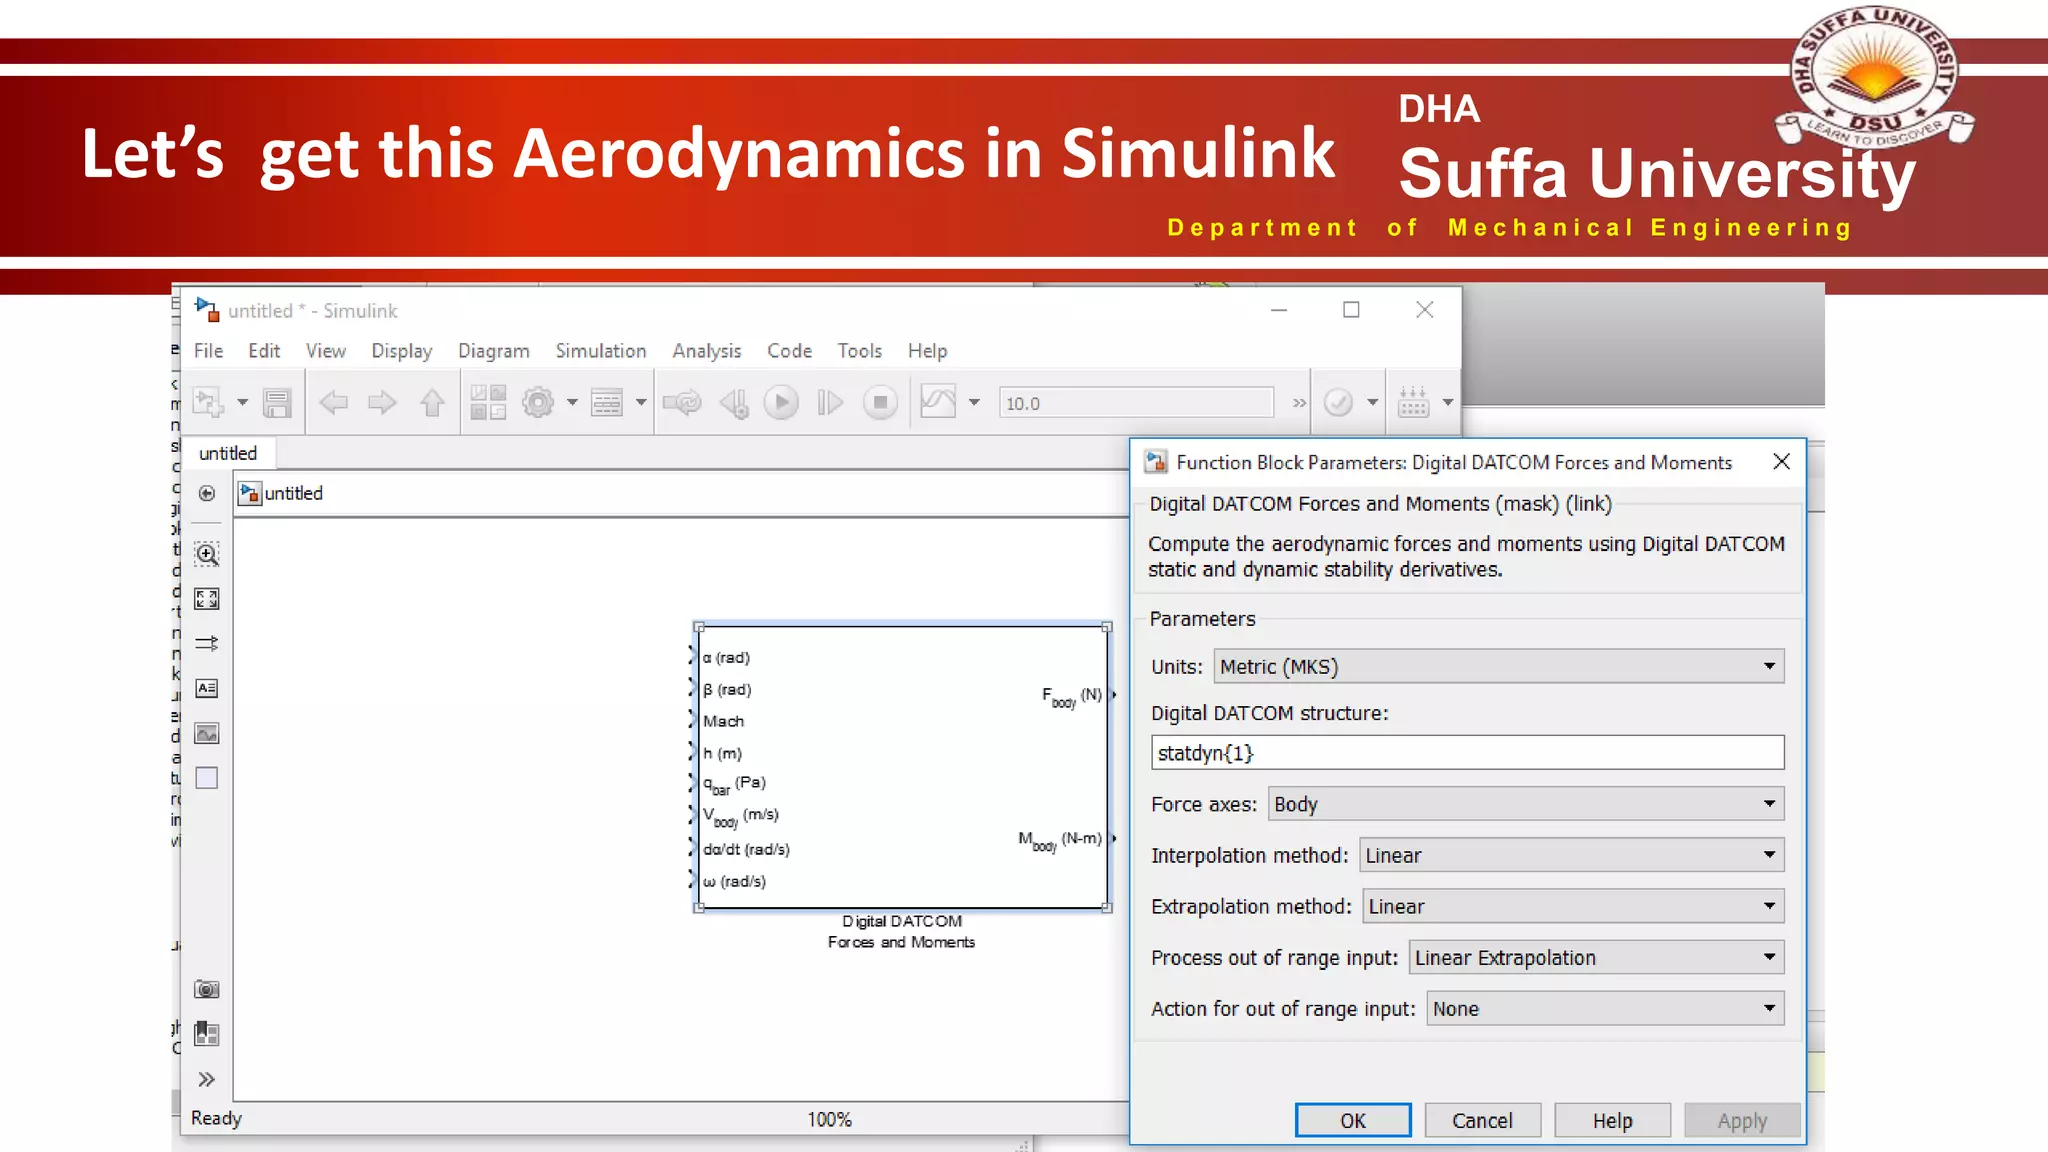Viewport: 2048px width, 1152px height.
Task: Click the 100% zoom status text
Action: click(x=829, y=1119)
